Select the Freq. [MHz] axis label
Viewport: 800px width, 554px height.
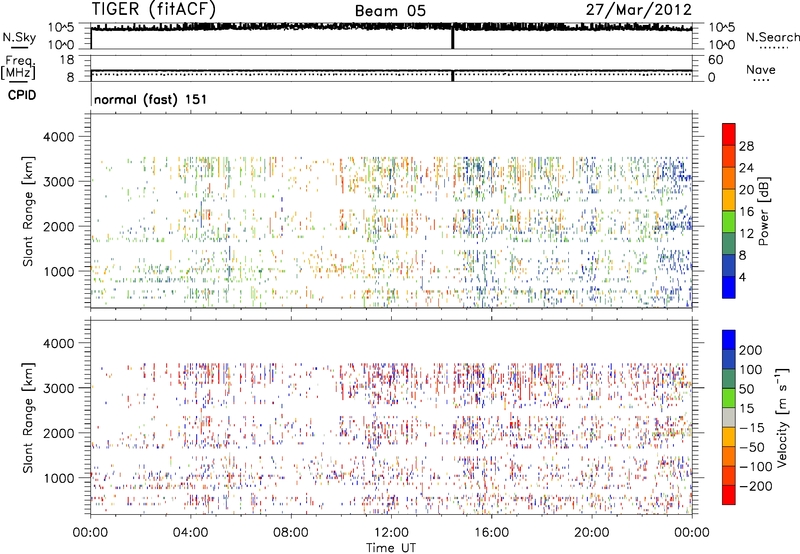19,67
